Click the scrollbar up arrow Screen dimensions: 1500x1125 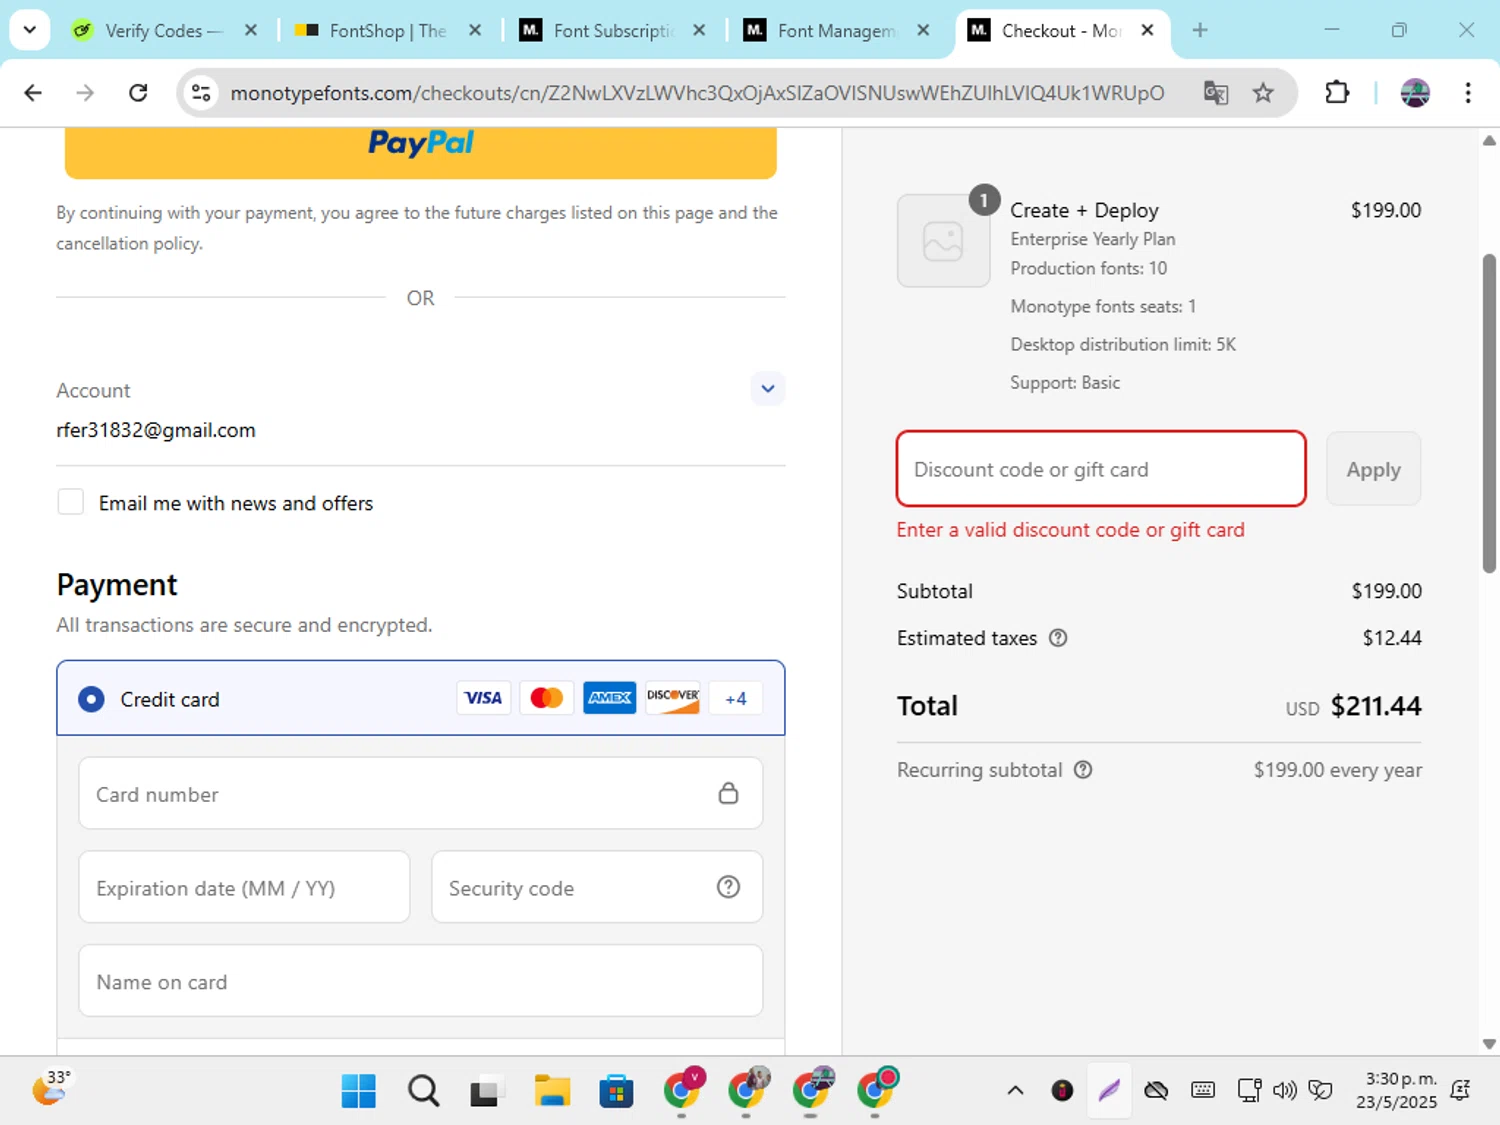(x=1489, y=140)
